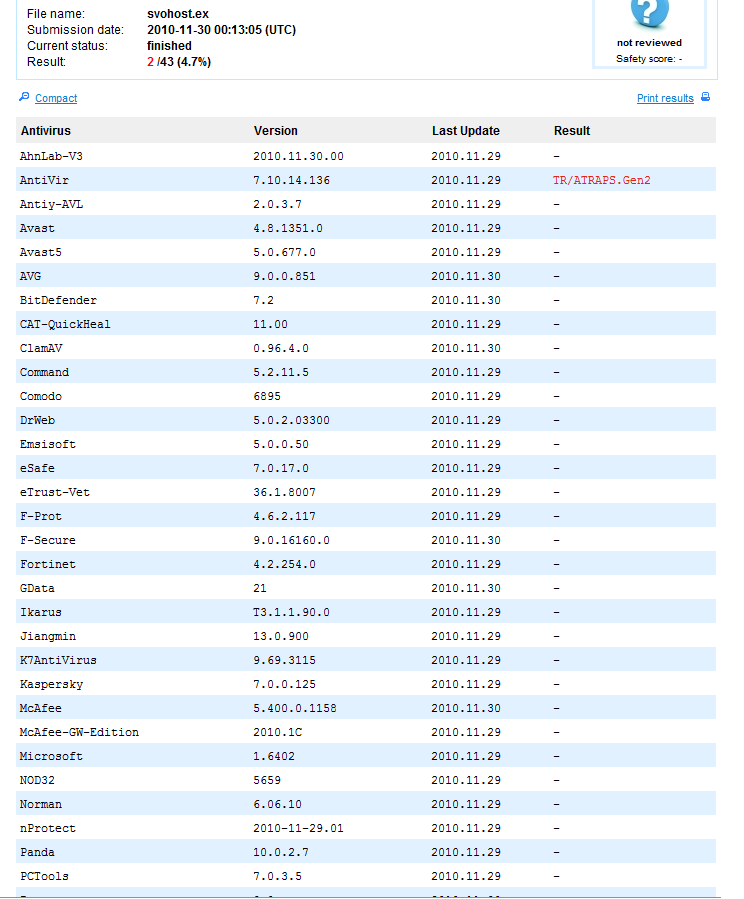The image size is (744, 899).
Task: Click the DrWeb row name
Action: tap(37, 420)
